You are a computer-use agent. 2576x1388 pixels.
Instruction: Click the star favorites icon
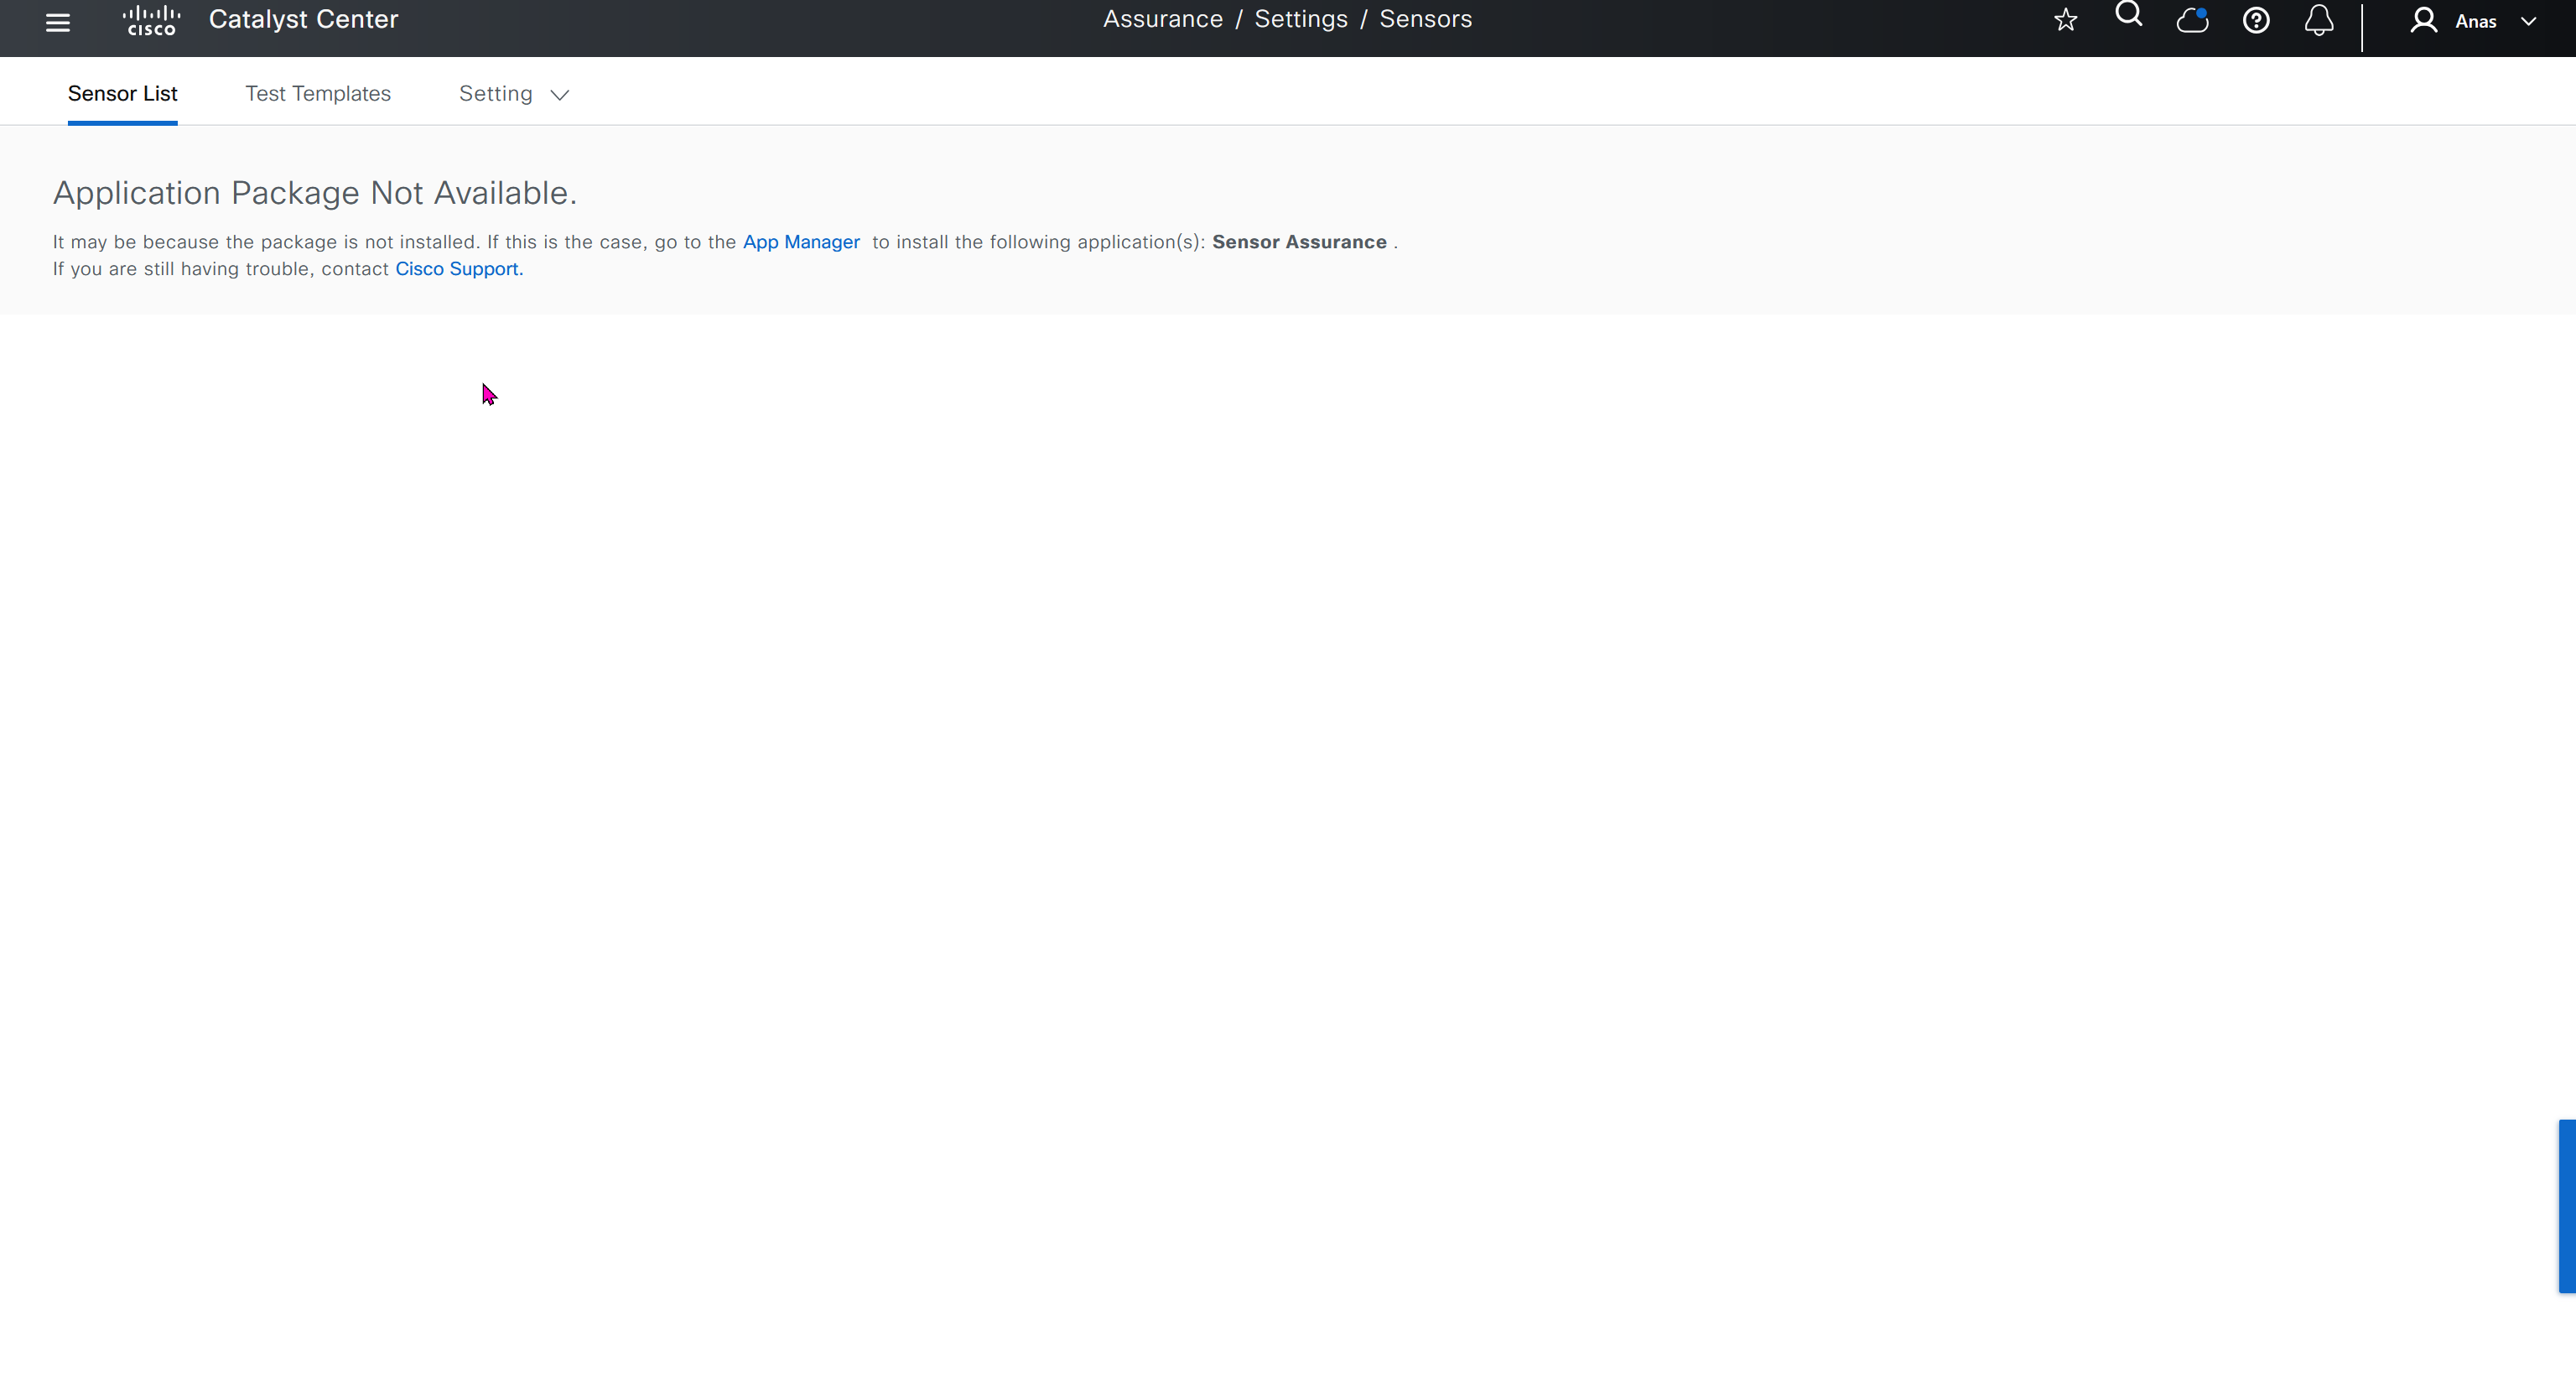click(x=2065, y=20)
